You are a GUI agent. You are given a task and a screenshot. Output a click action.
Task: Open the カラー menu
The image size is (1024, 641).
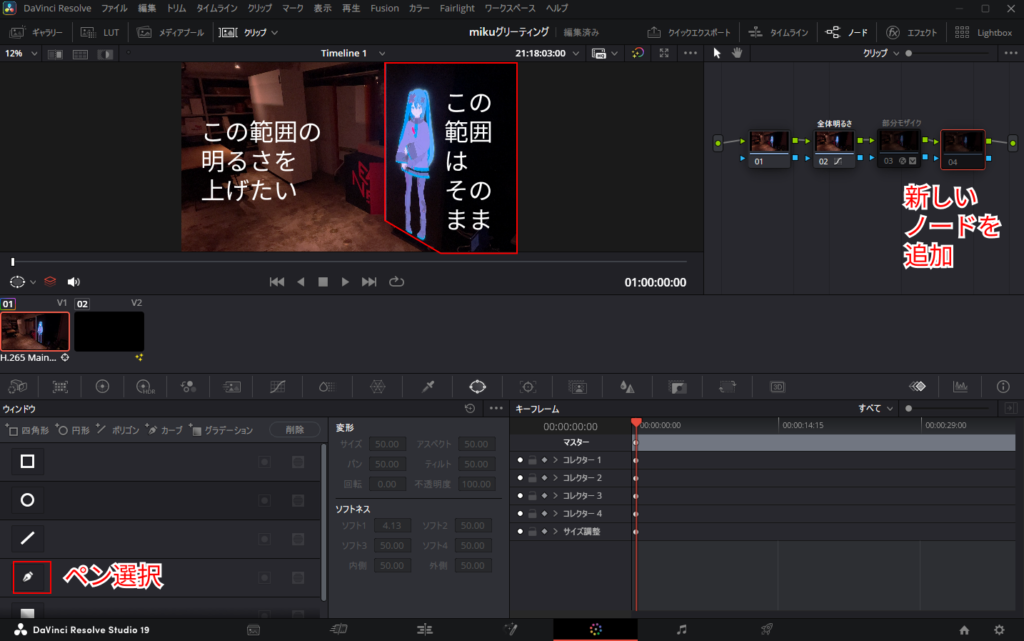(419, 8)
